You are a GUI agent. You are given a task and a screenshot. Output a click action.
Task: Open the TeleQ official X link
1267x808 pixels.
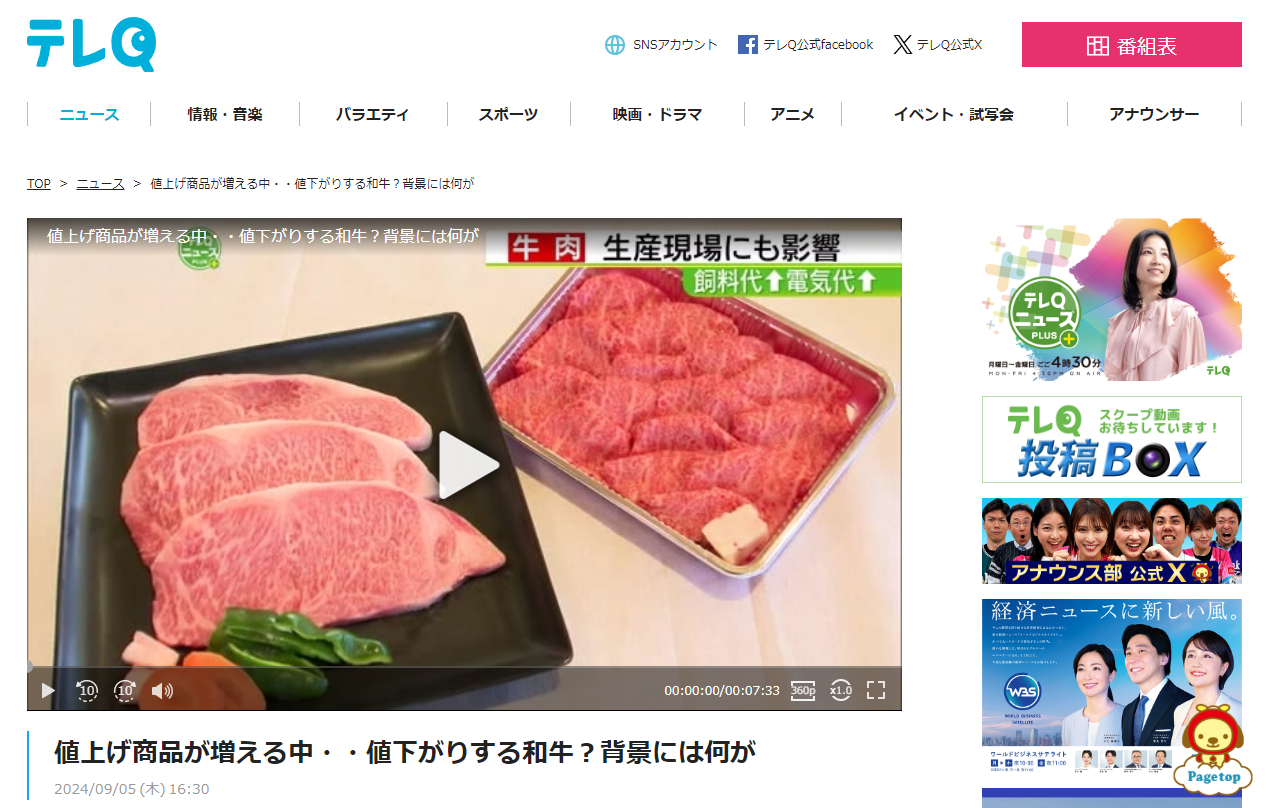pyautogui.click(x=938, y=45)
